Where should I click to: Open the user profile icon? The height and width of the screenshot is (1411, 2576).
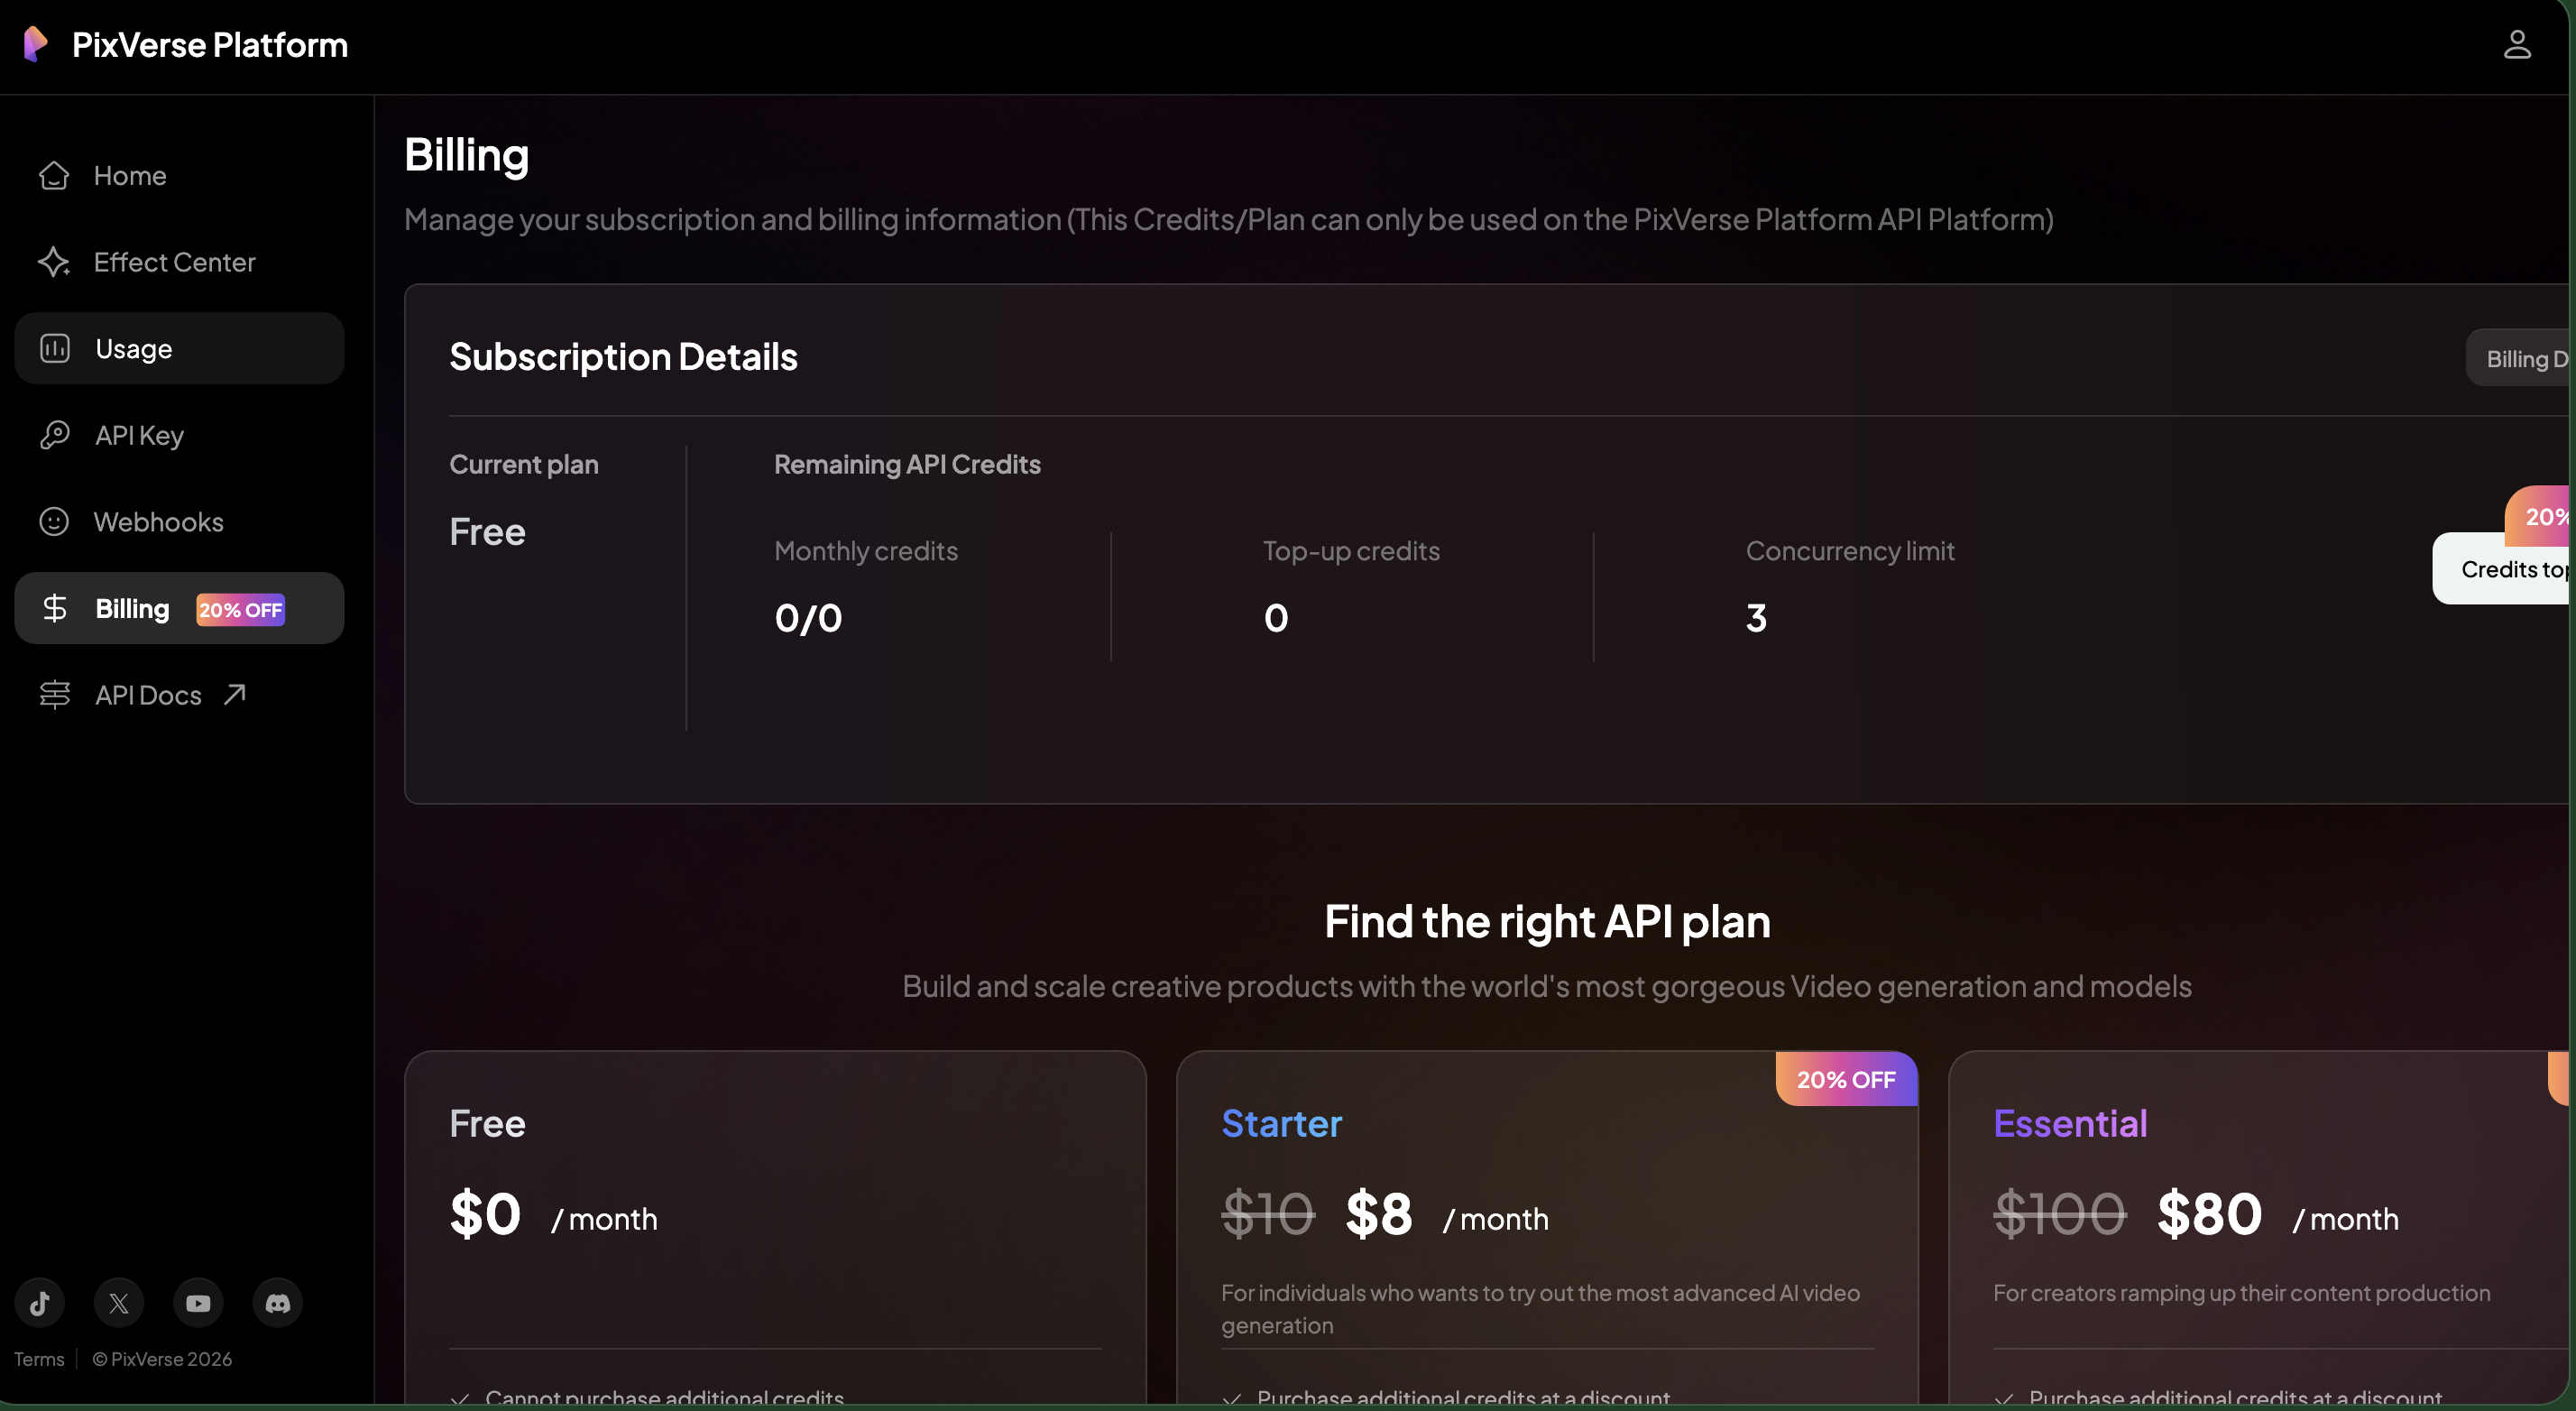[2516, 44]
